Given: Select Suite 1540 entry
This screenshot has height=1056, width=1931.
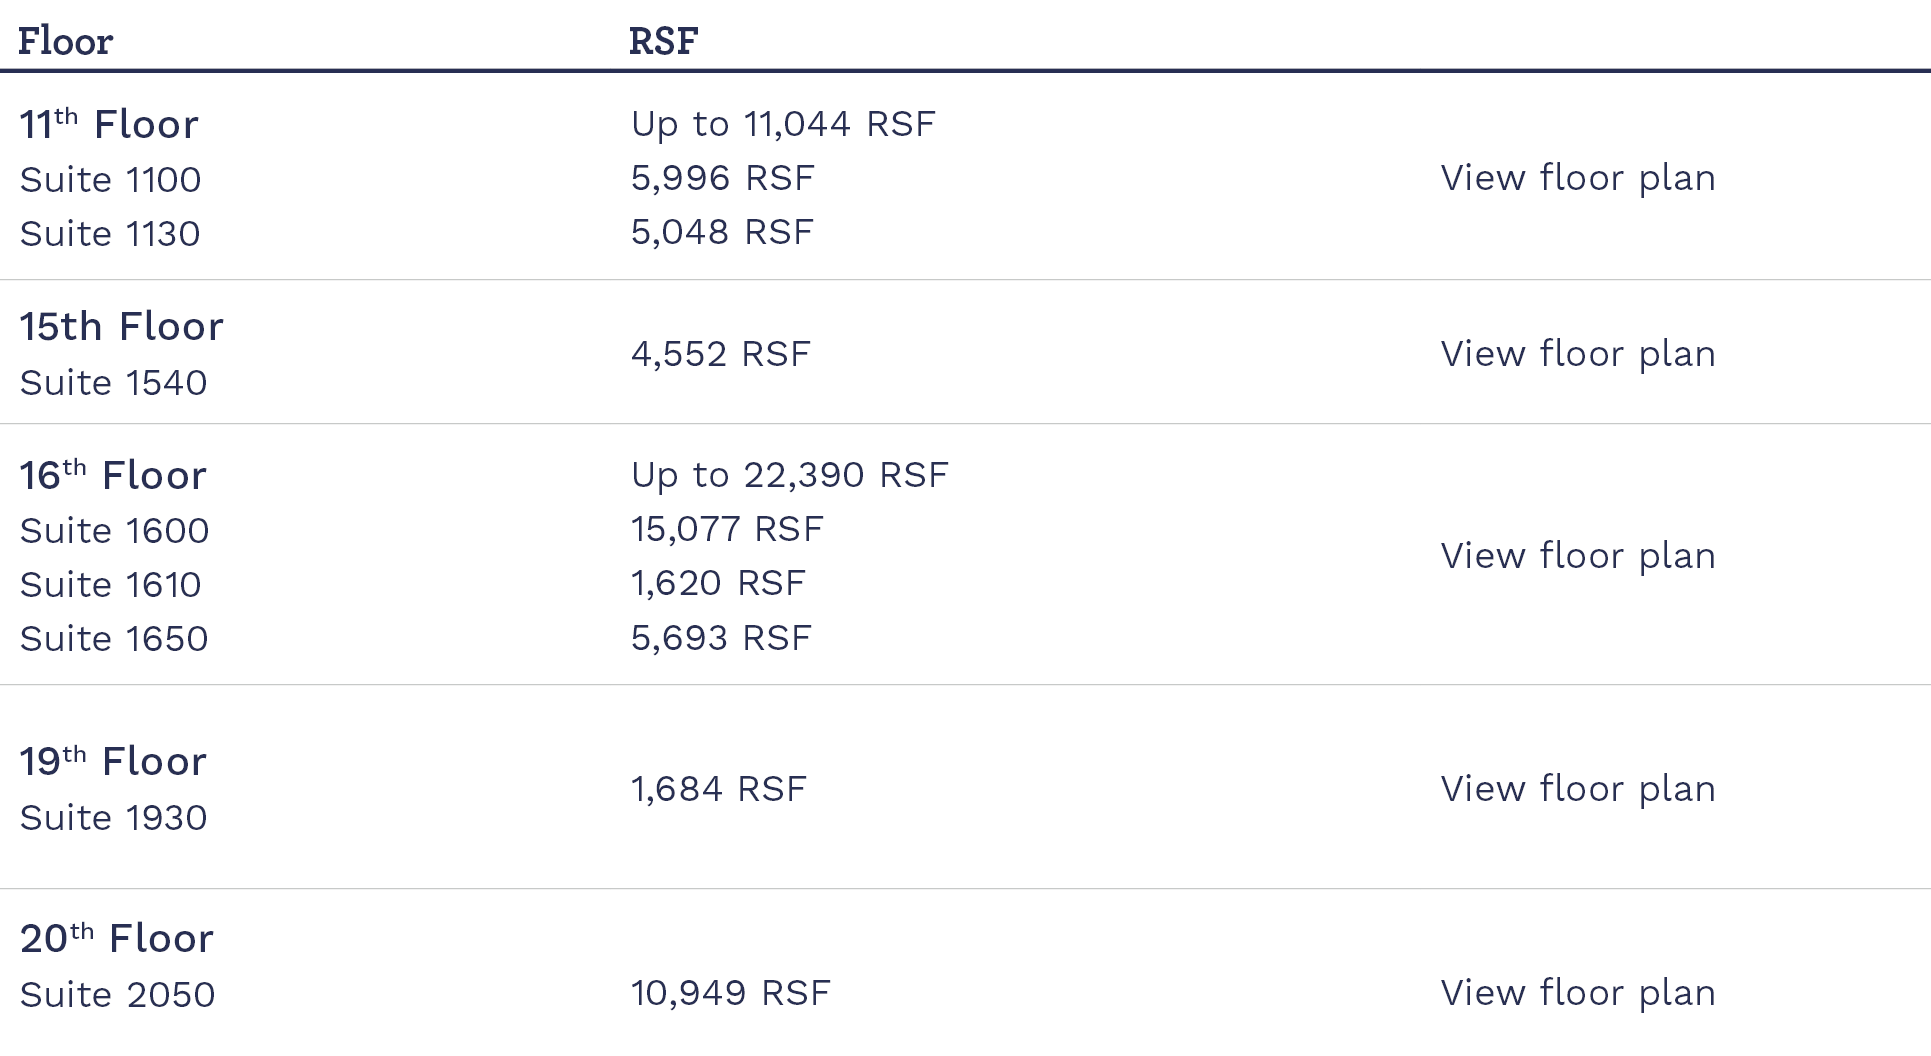Looking at the screenshot, I should coord(113,383).
